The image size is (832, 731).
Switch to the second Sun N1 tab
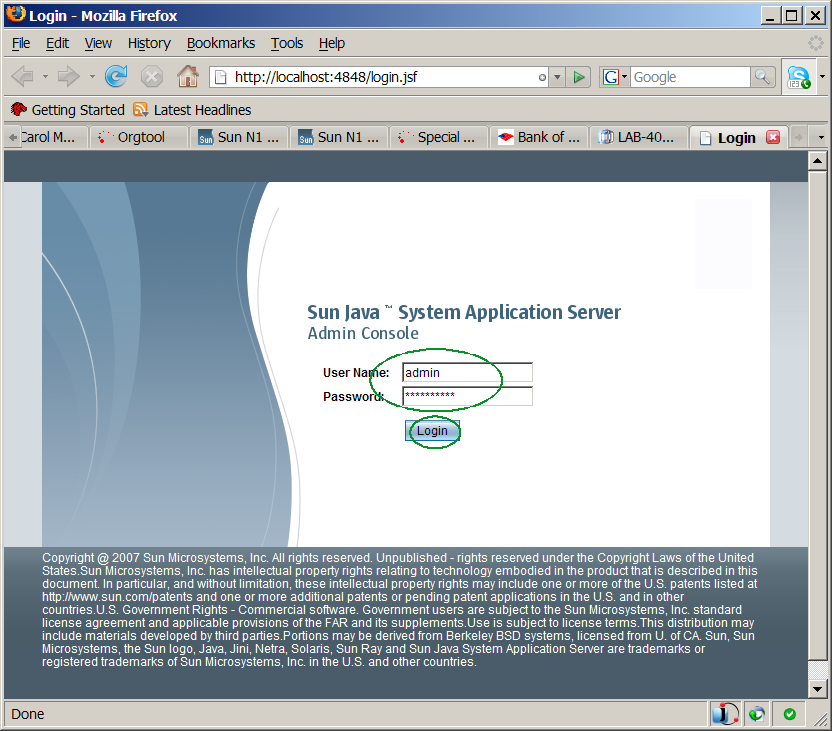tap(339, 137)
